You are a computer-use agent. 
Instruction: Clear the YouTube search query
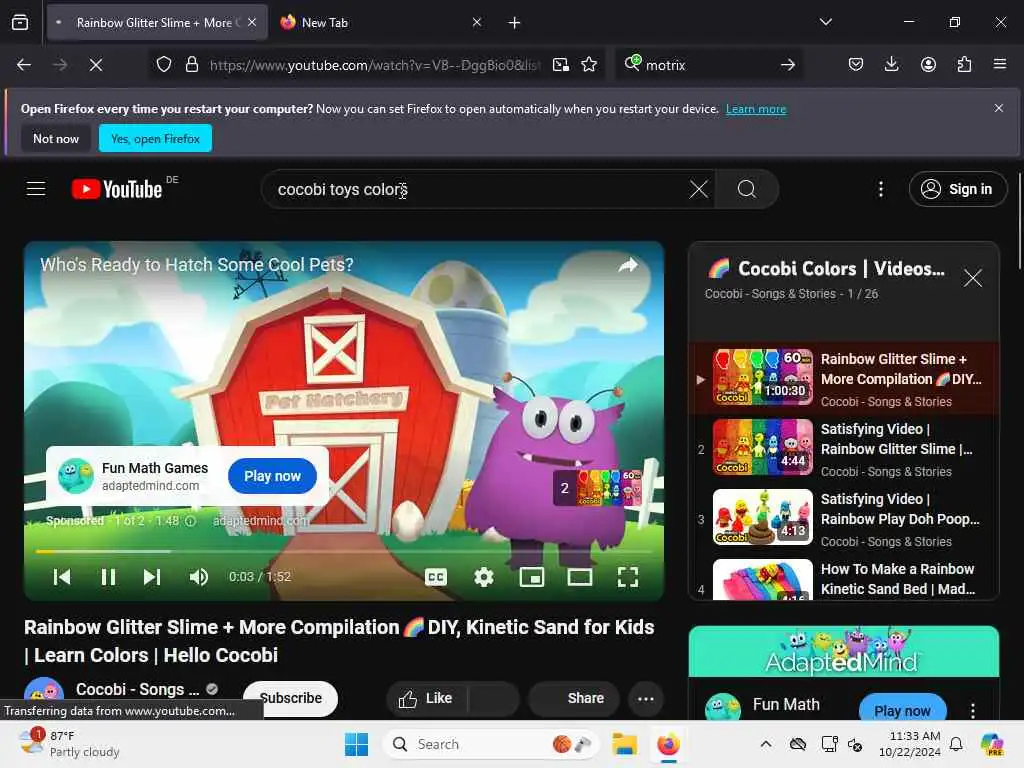pyautogui.click(x=698, y=189)
